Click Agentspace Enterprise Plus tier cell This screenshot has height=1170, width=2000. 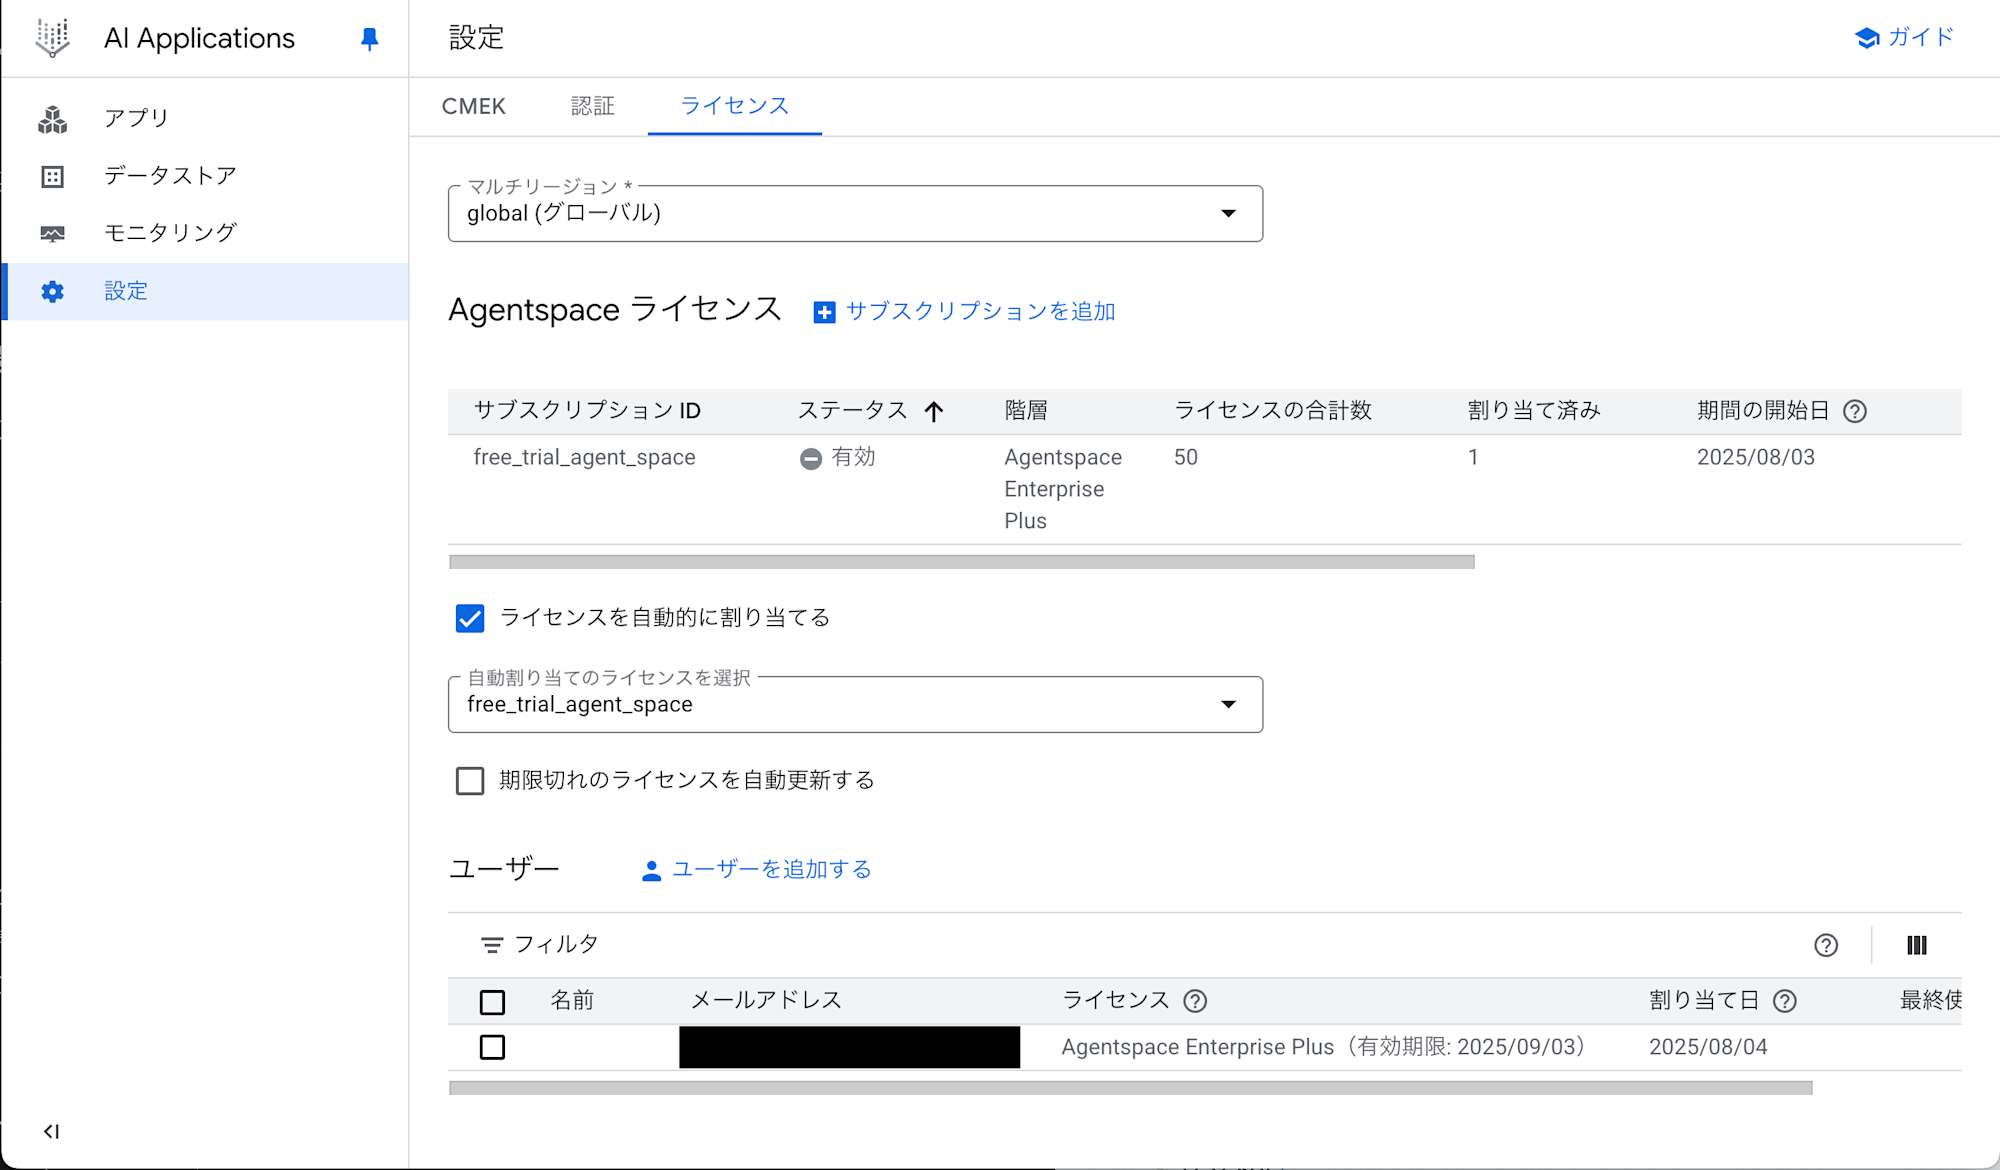pos(1063,489)
